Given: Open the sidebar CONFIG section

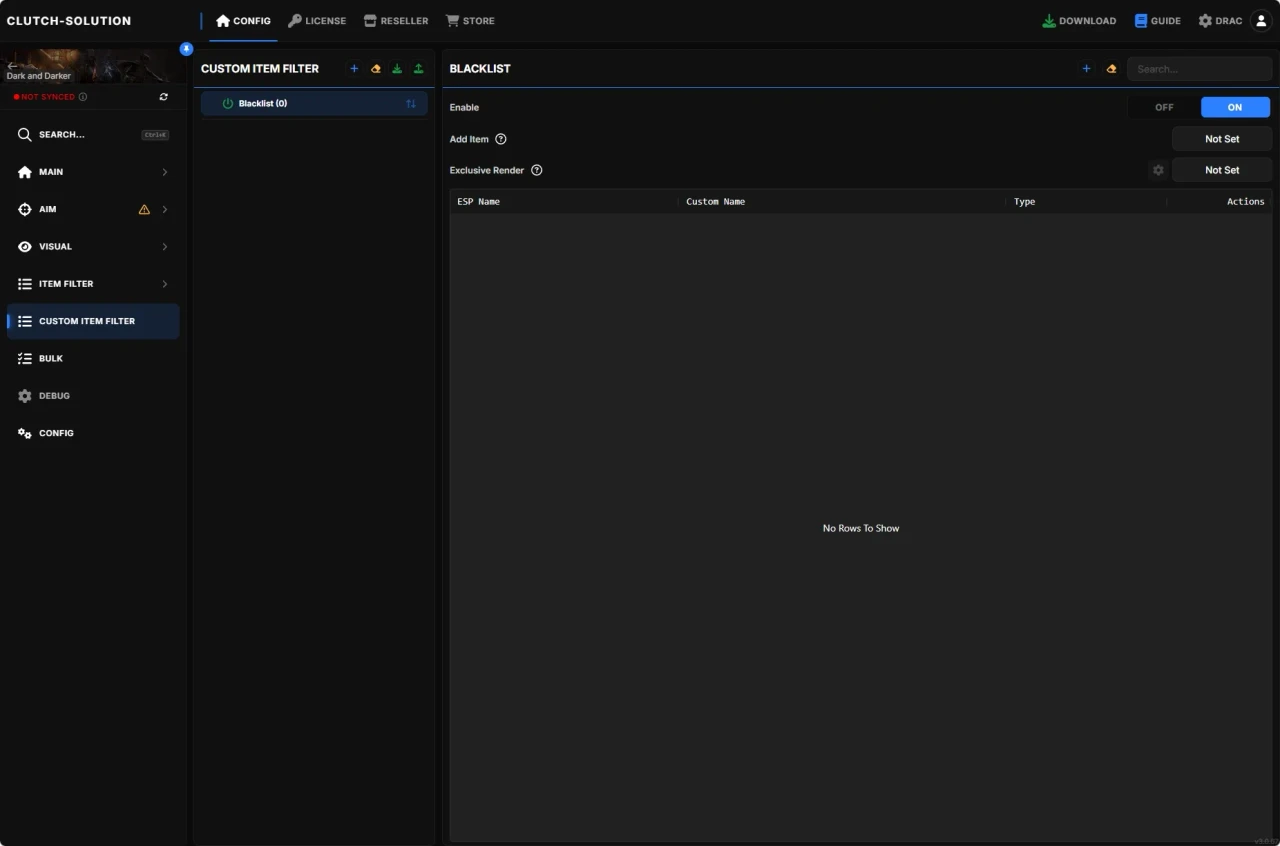Looking at the screenshot, I should (93, 433).
